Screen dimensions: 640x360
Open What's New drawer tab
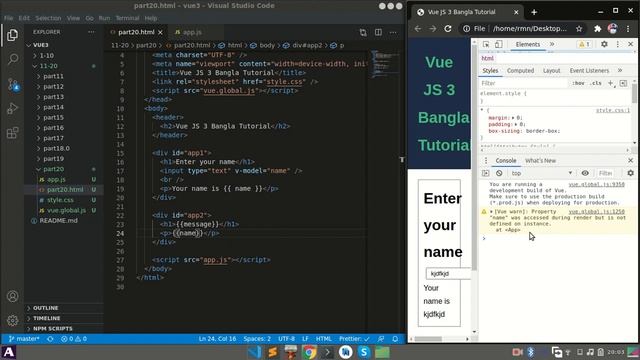[x=540, y=161]
